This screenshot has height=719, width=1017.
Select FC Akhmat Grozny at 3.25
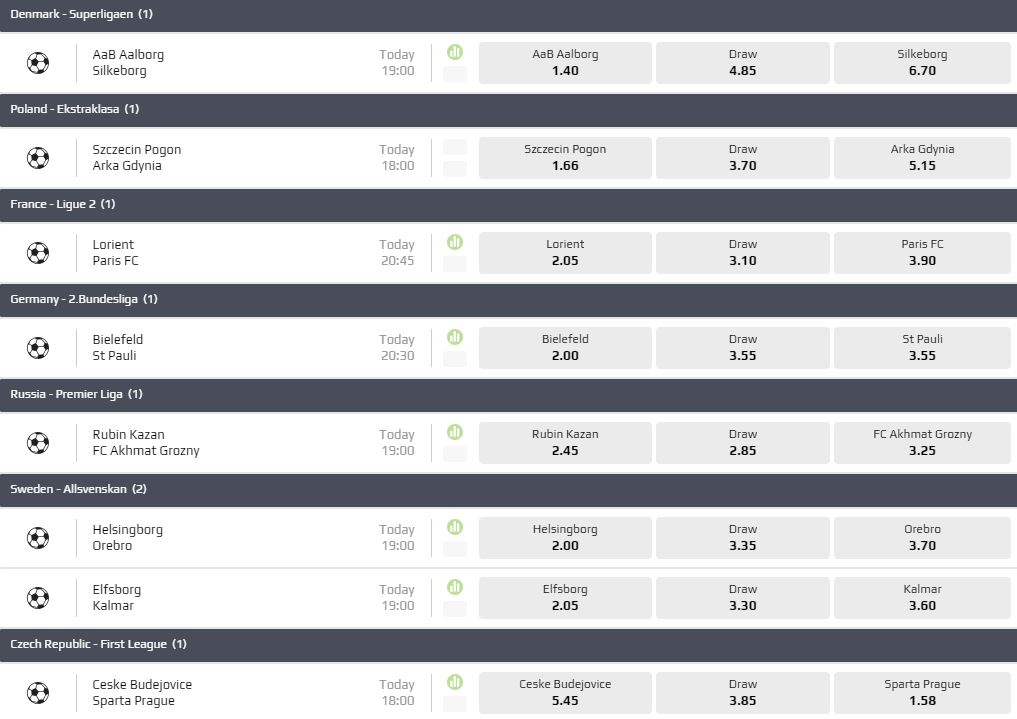(922, 443)
